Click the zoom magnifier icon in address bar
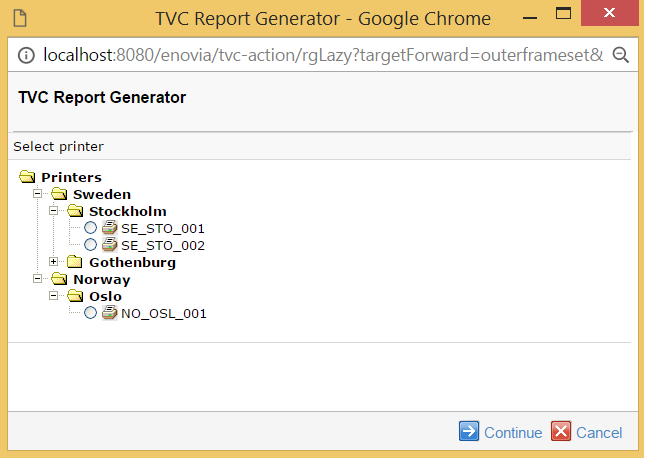Screen dimensions: 645x458 click(620, 54)
